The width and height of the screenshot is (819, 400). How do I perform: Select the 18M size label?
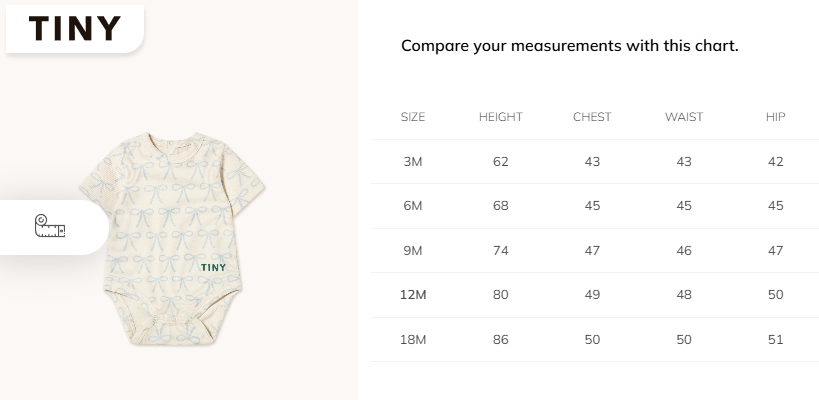pos(413,340)
